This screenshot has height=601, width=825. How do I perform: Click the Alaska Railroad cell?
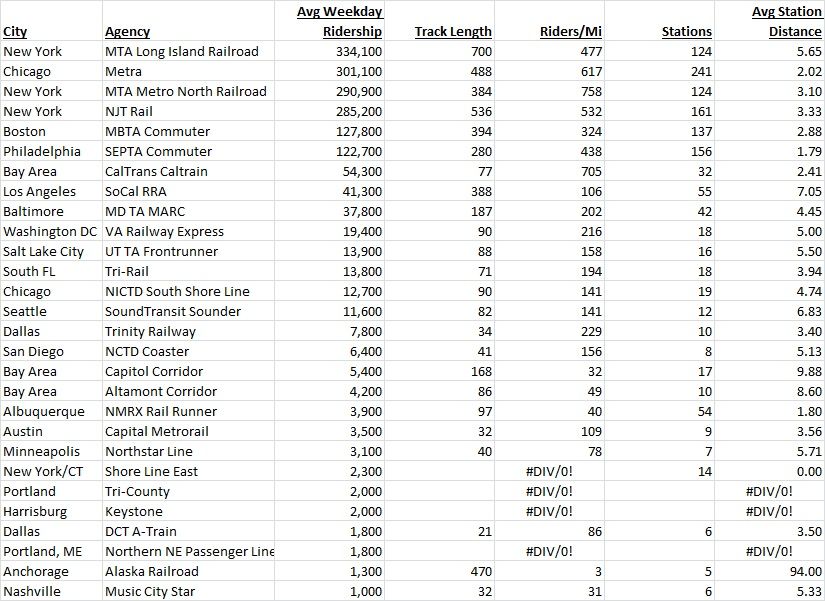point(151,571)
